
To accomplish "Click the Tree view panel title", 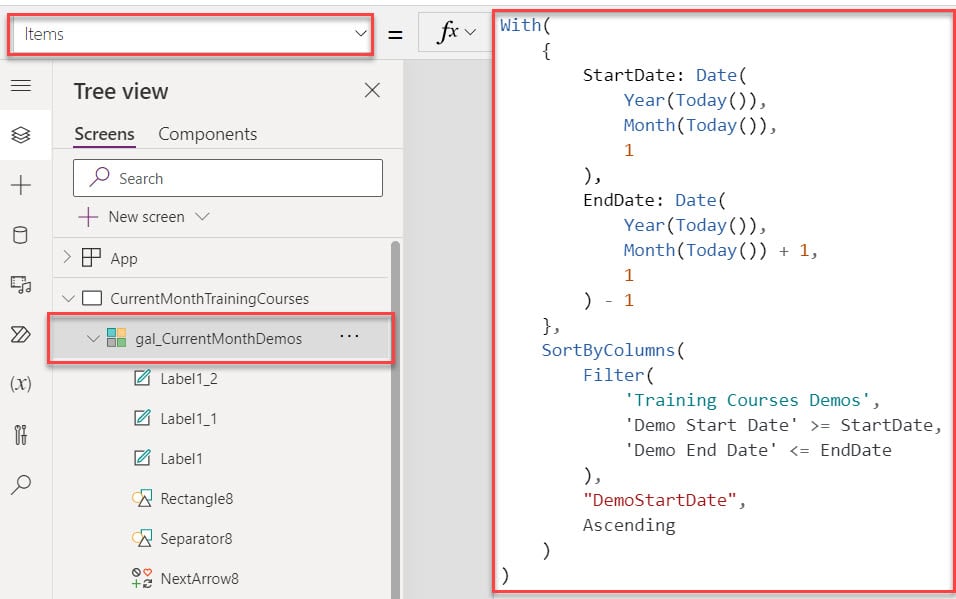I will coord(121,91).
